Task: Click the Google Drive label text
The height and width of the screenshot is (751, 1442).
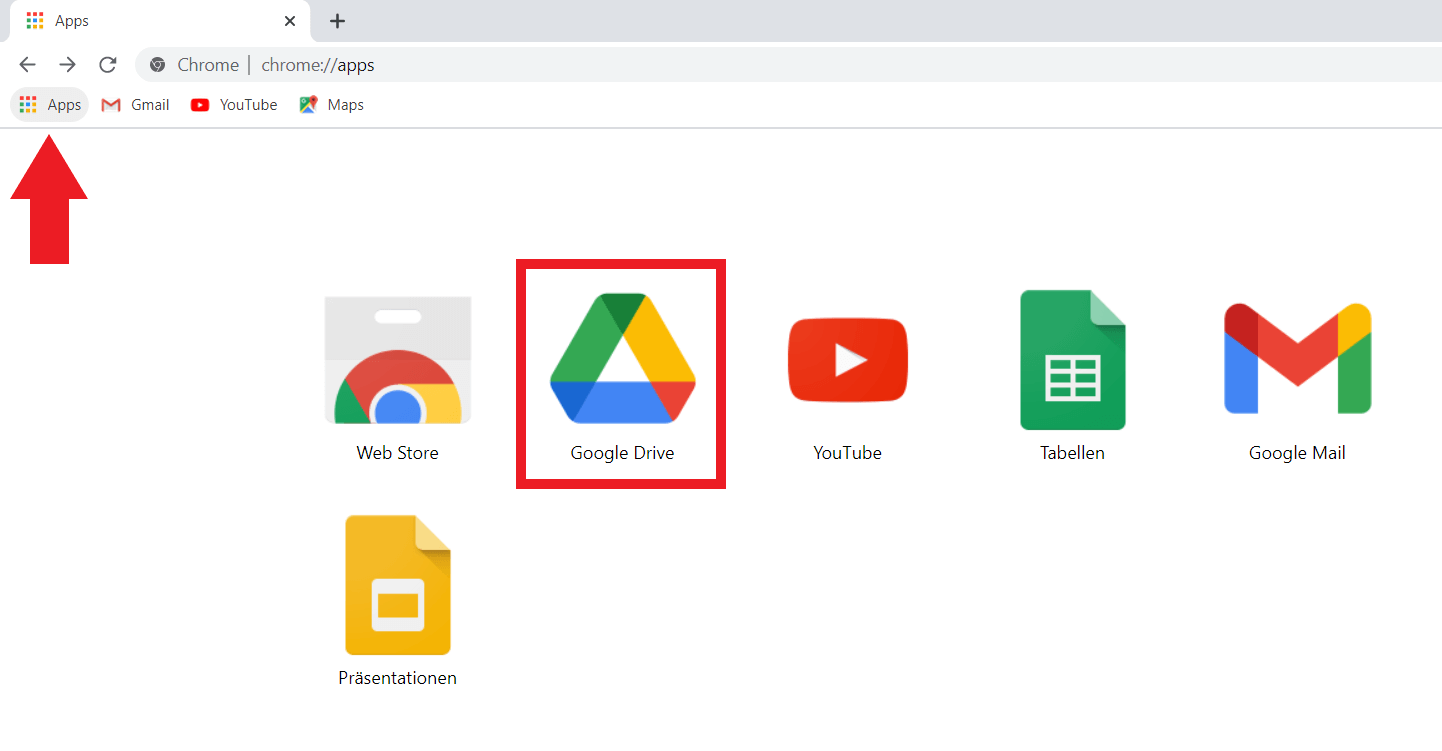Action: [x=622, y=453]
